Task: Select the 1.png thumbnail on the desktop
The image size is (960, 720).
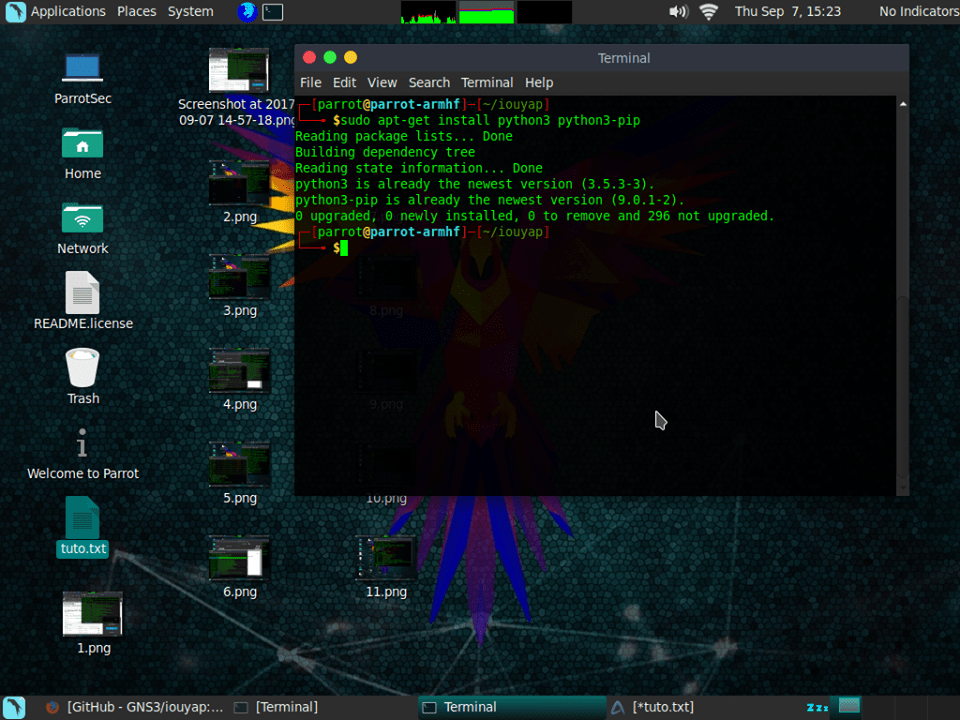Action: tap(92, 614)
